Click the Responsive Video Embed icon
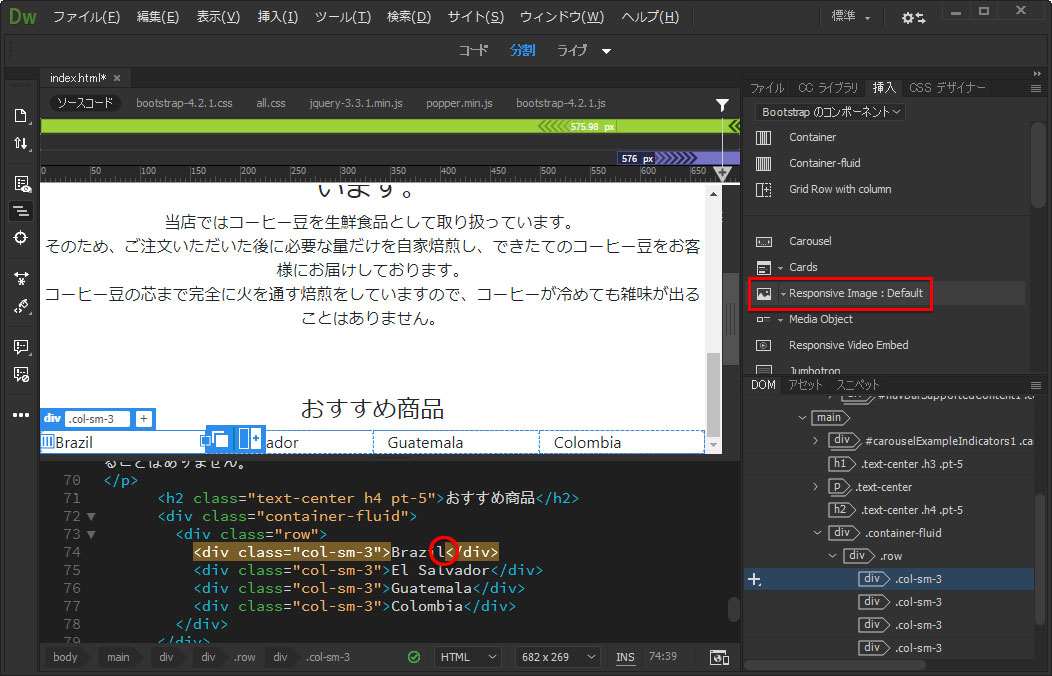1052x676 pixels. (764, 345)
